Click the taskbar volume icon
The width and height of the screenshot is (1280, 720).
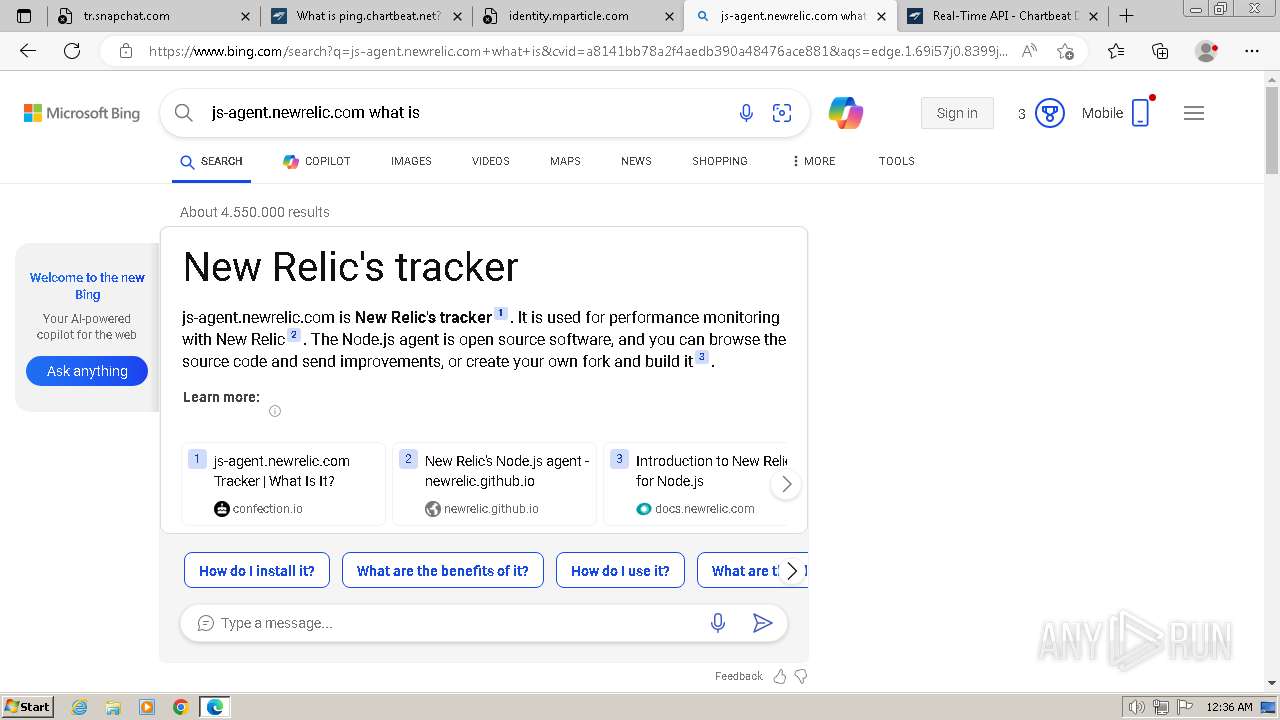[1136, 707]
